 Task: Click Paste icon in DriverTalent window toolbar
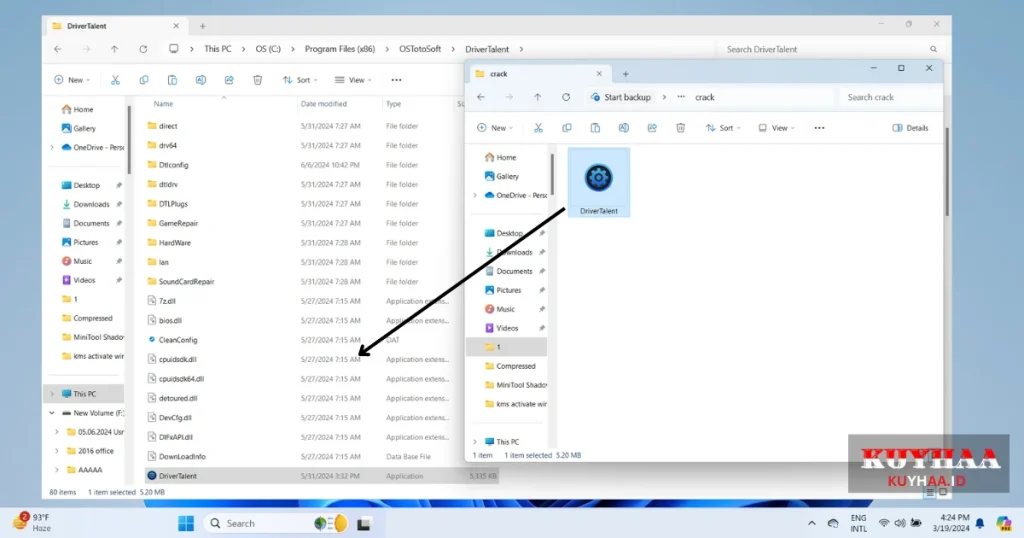click(172, 80)
